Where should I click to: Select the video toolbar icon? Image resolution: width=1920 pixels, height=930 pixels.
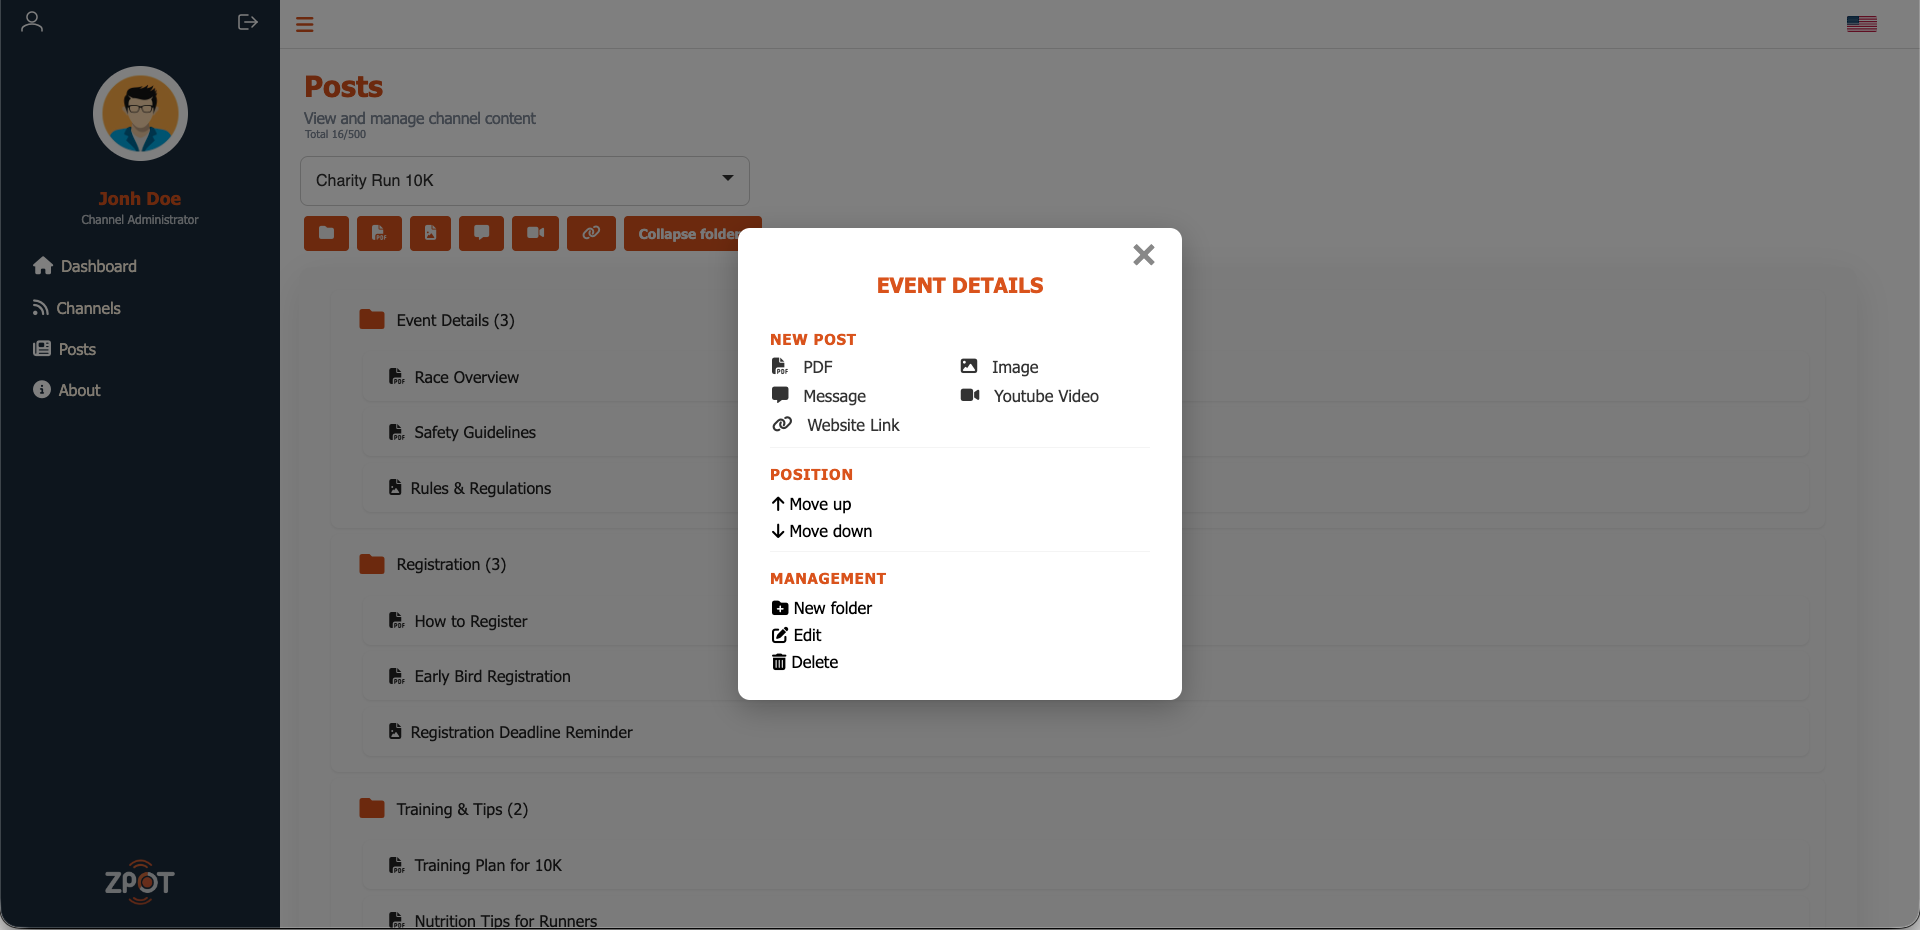[535, 233]
